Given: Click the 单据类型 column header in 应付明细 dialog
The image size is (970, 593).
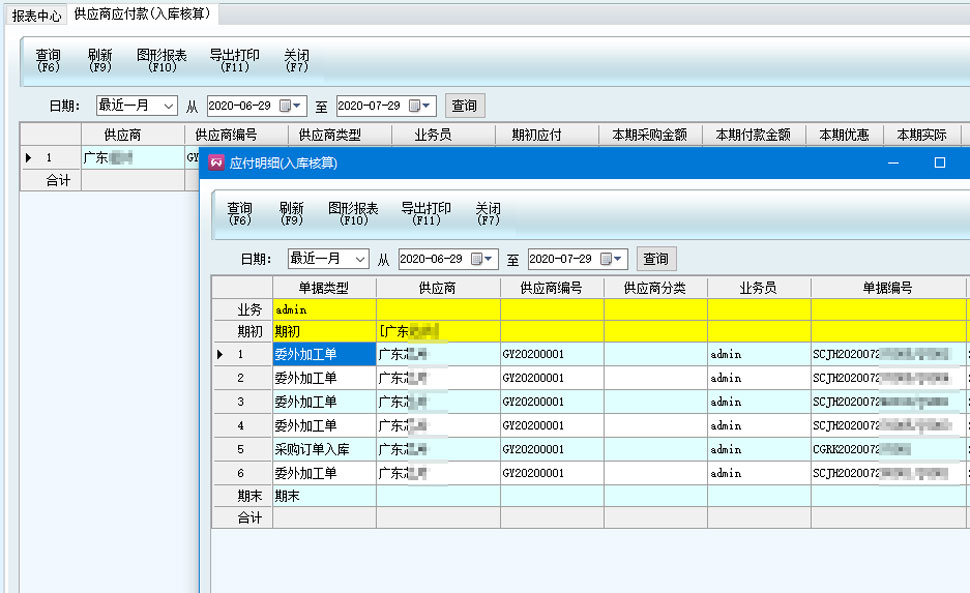Looking at the screenshot, I should click(324, 288).
